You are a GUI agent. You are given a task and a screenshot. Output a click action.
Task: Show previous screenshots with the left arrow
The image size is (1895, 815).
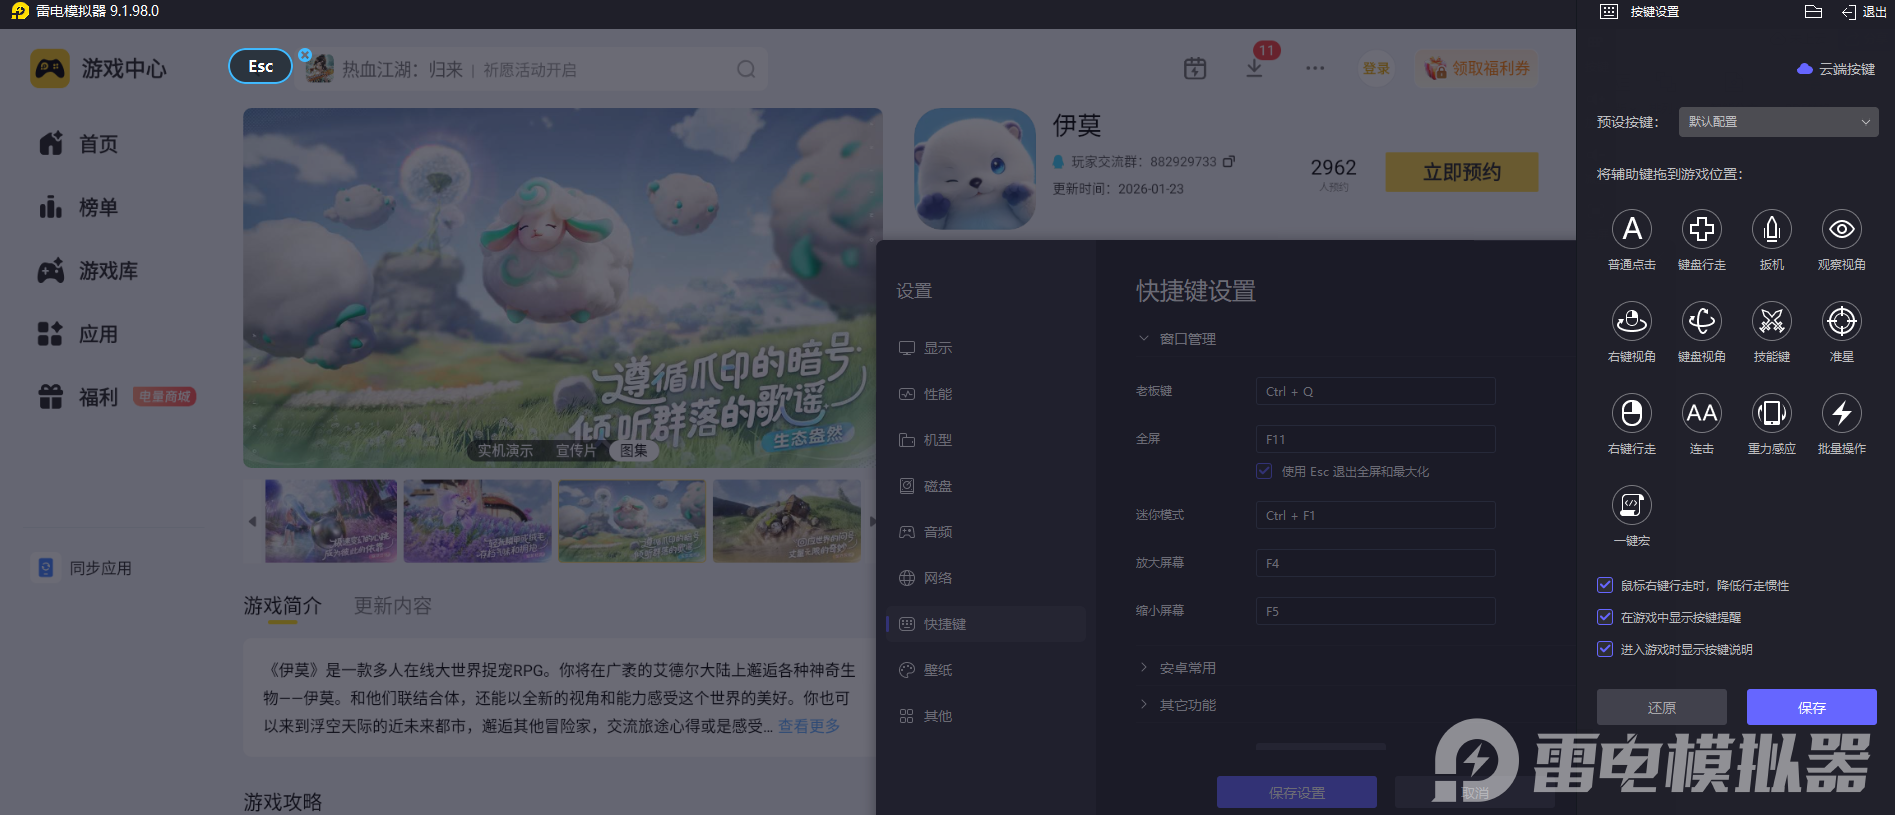pyautogui.click(x=252, y=521)
